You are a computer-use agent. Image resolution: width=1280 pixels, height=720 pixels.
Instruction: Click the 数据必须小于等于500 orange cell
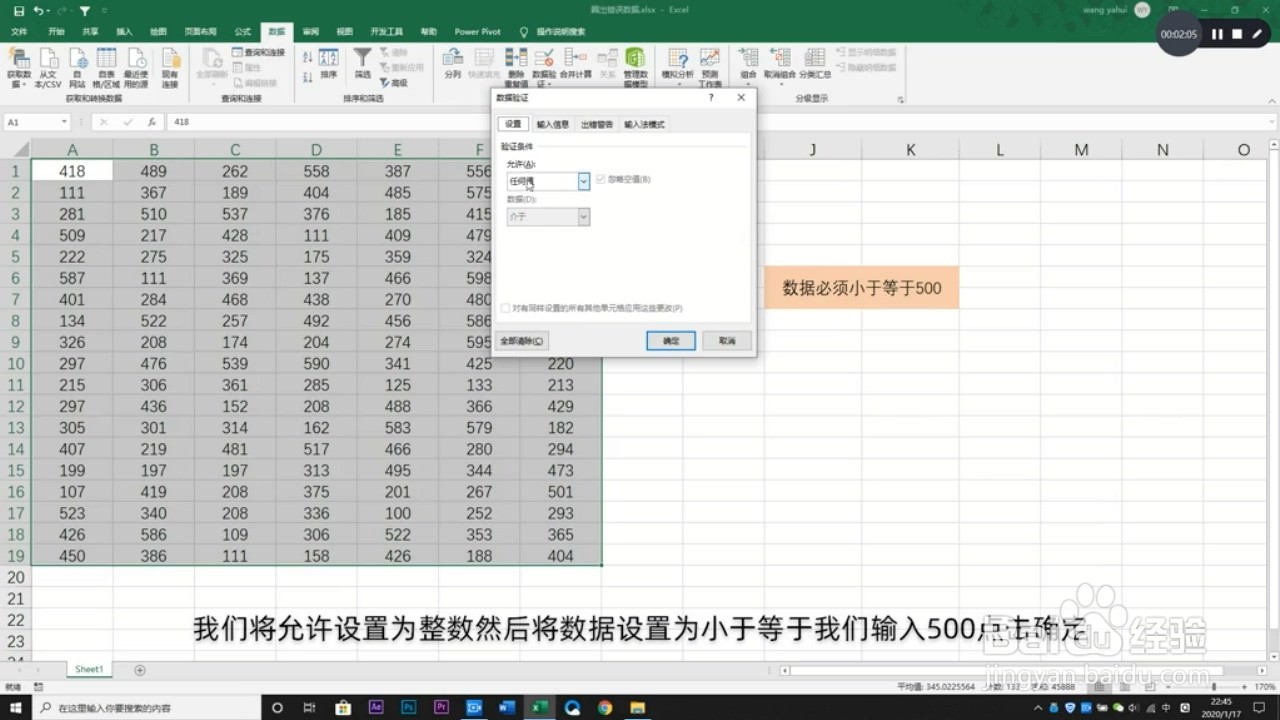(x=862, y=288)
